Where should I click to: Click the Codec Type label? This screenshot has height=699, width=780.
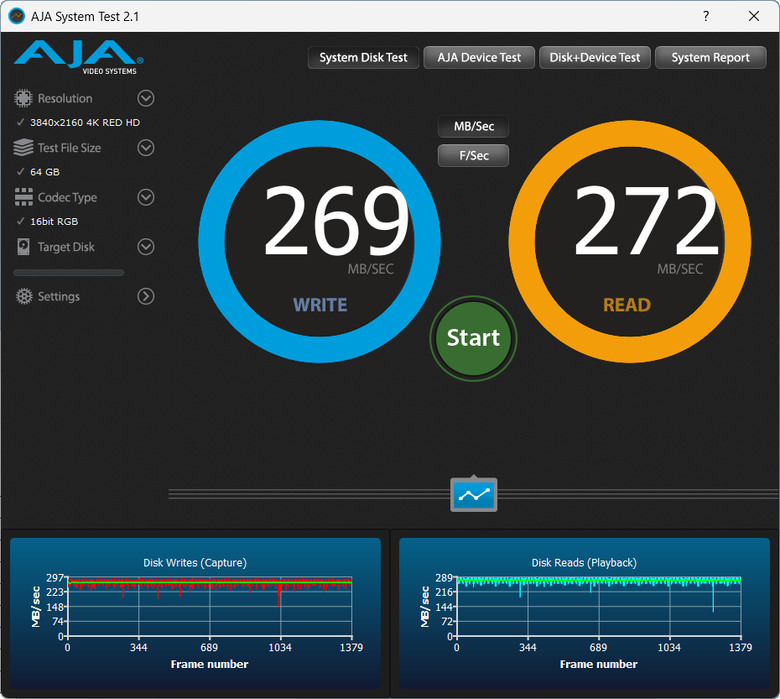pos(68,198)
